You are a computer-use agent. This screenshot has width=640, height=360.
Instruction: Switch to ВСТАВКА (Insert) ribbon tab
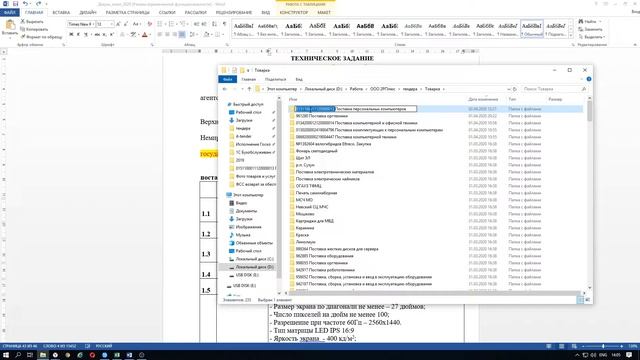pyautogui.click(x=61, y=13)
